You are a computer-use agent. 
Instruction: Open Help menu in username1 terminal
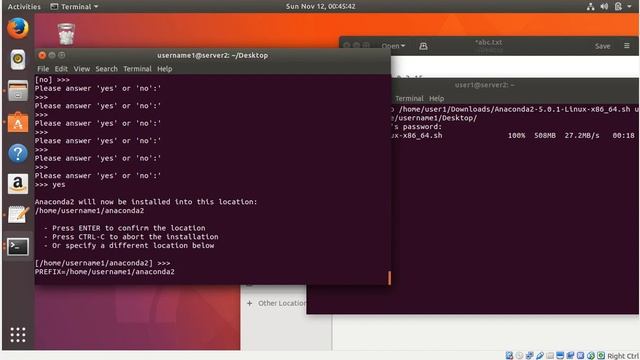tap(164, 69)
